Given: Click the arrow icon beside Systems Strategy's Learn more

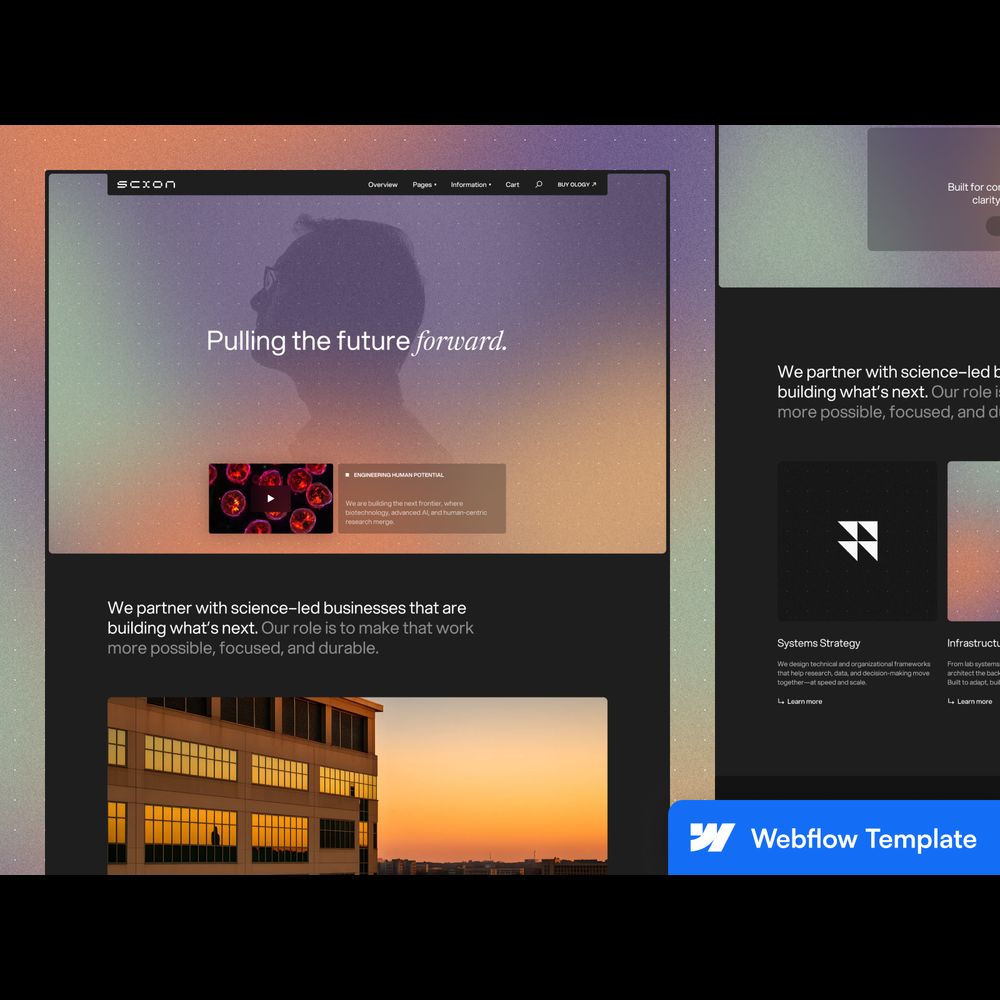Looking at the screenshot, I should point(781,702).
